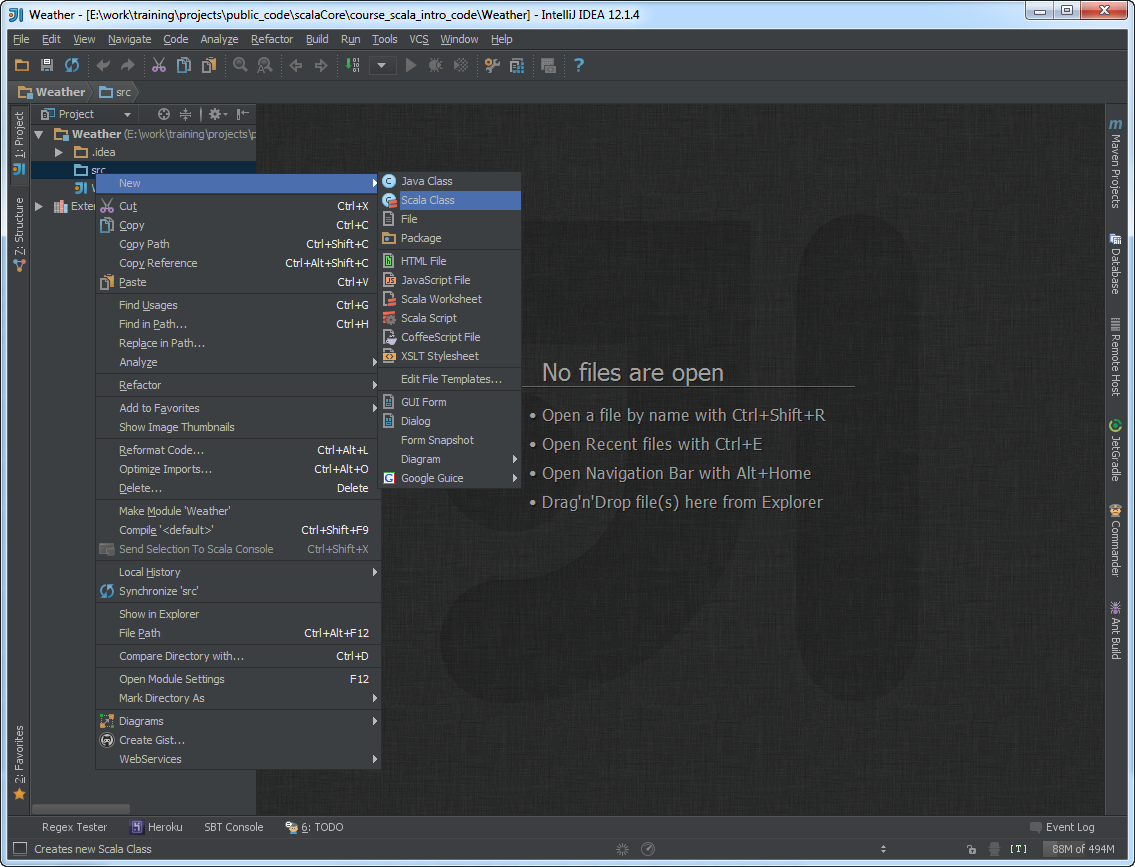Select Java Class in New submenu
Viewport: 1135px width, 867px height.
tap(450, 181)
